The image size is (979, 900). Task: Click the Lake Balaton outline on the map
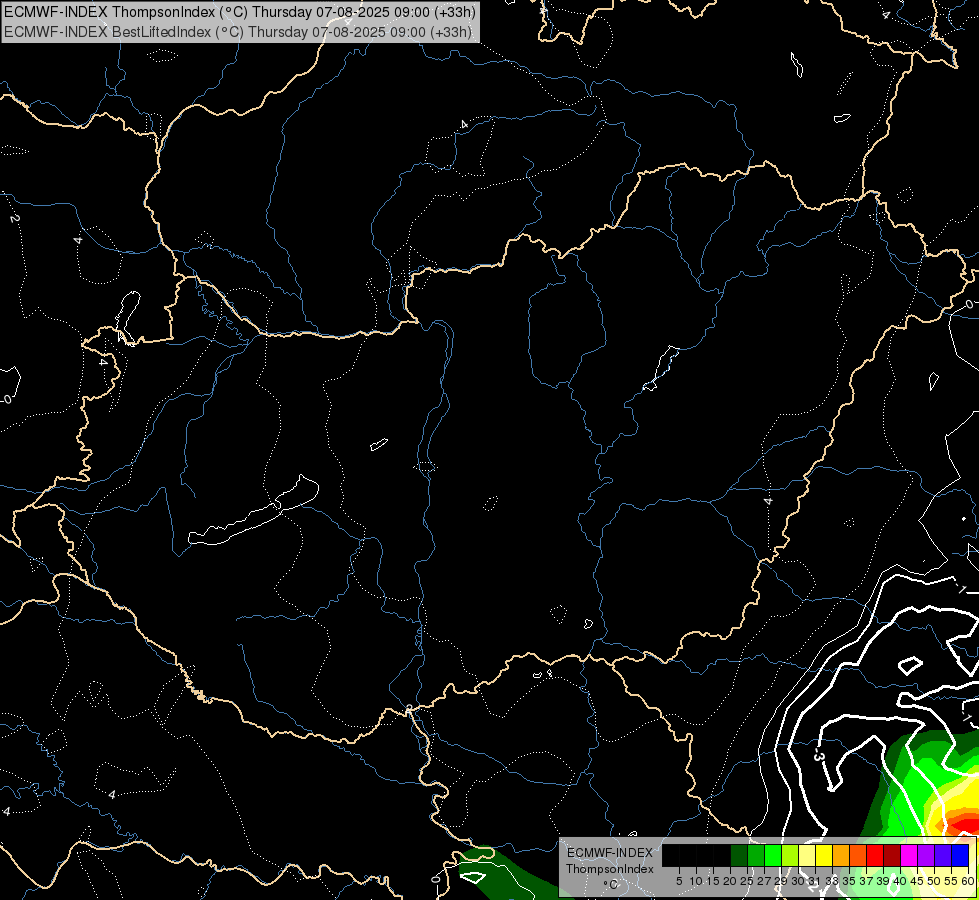(x=254, y=512)
